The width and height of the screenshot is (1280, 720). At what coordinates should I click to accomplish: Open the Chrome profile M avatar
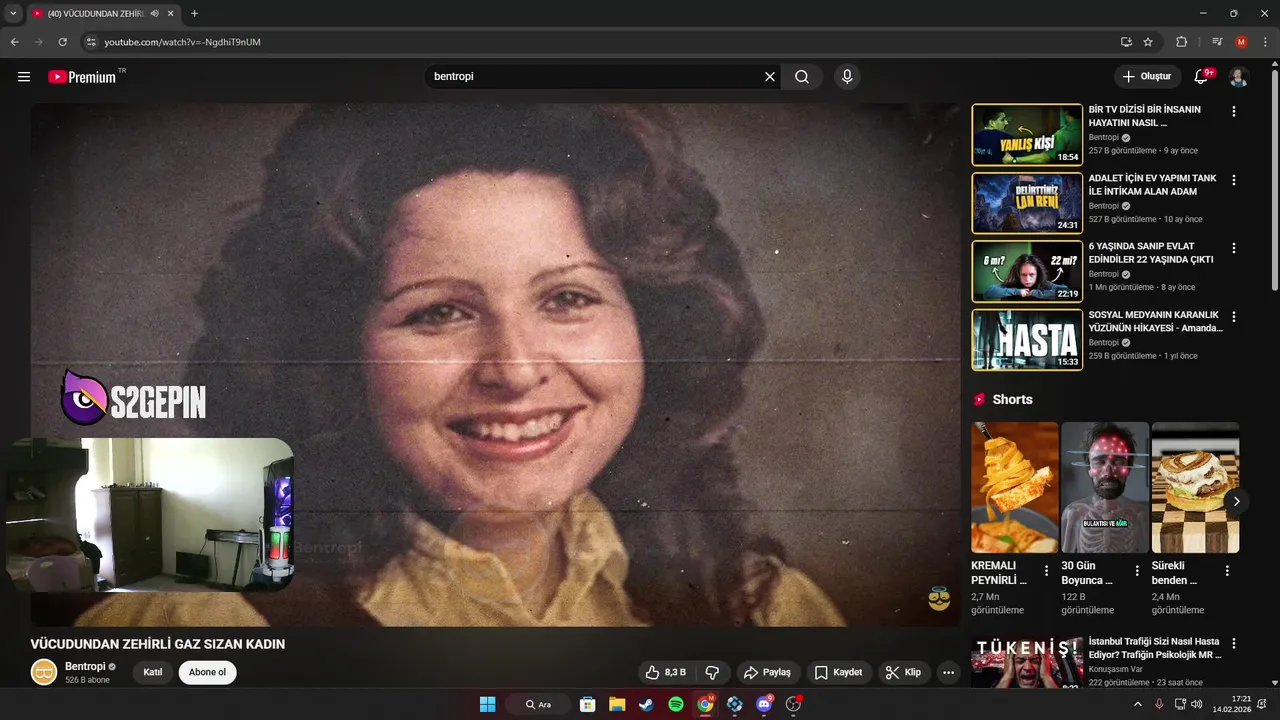click(1241, 42)
